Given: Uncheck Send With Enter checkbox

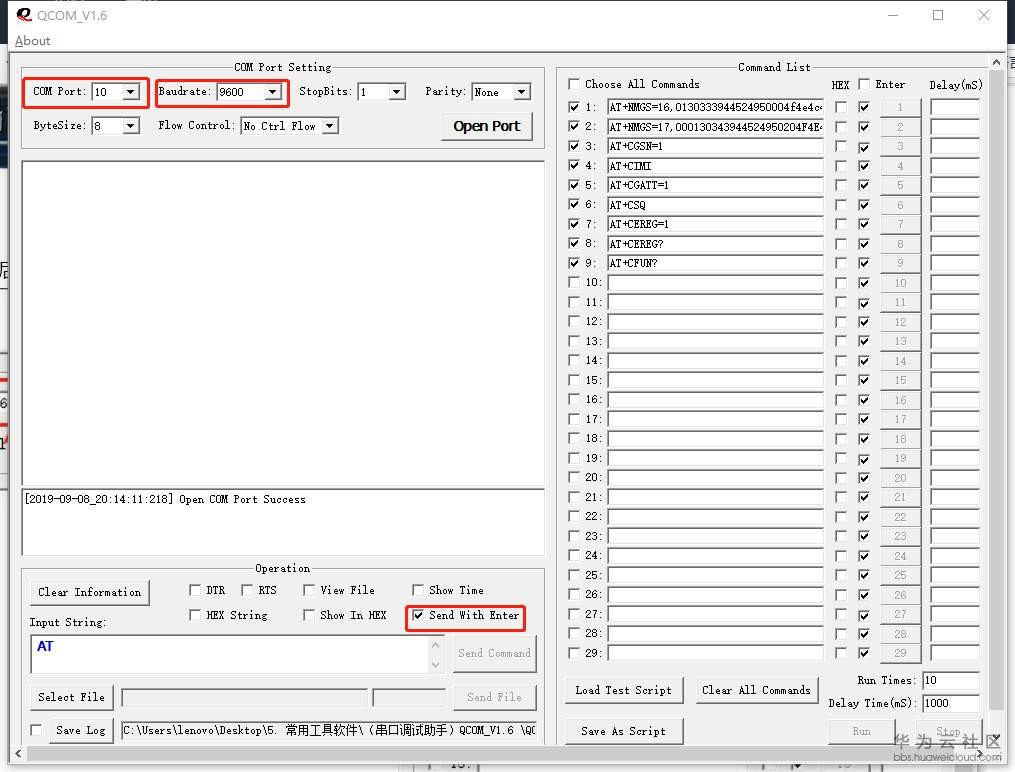Looking at the screenshot, I should tap(418, 615).
